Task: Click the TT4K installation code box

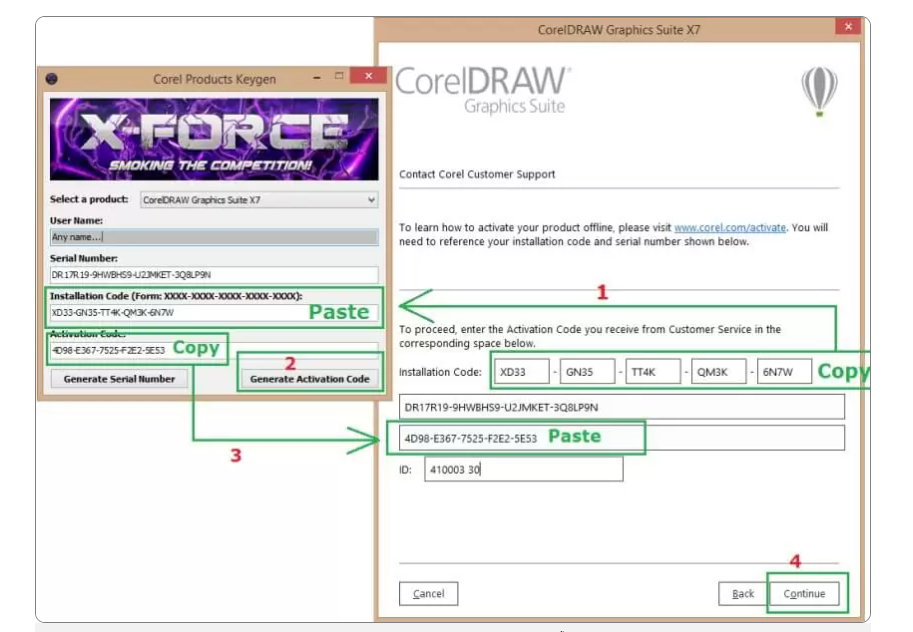Action: click(x=653, y=372)
